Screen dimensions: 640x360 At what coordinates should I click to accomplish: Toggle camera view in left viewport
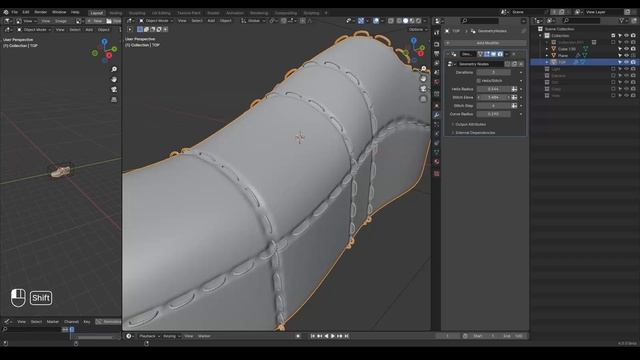click(114, 89)
